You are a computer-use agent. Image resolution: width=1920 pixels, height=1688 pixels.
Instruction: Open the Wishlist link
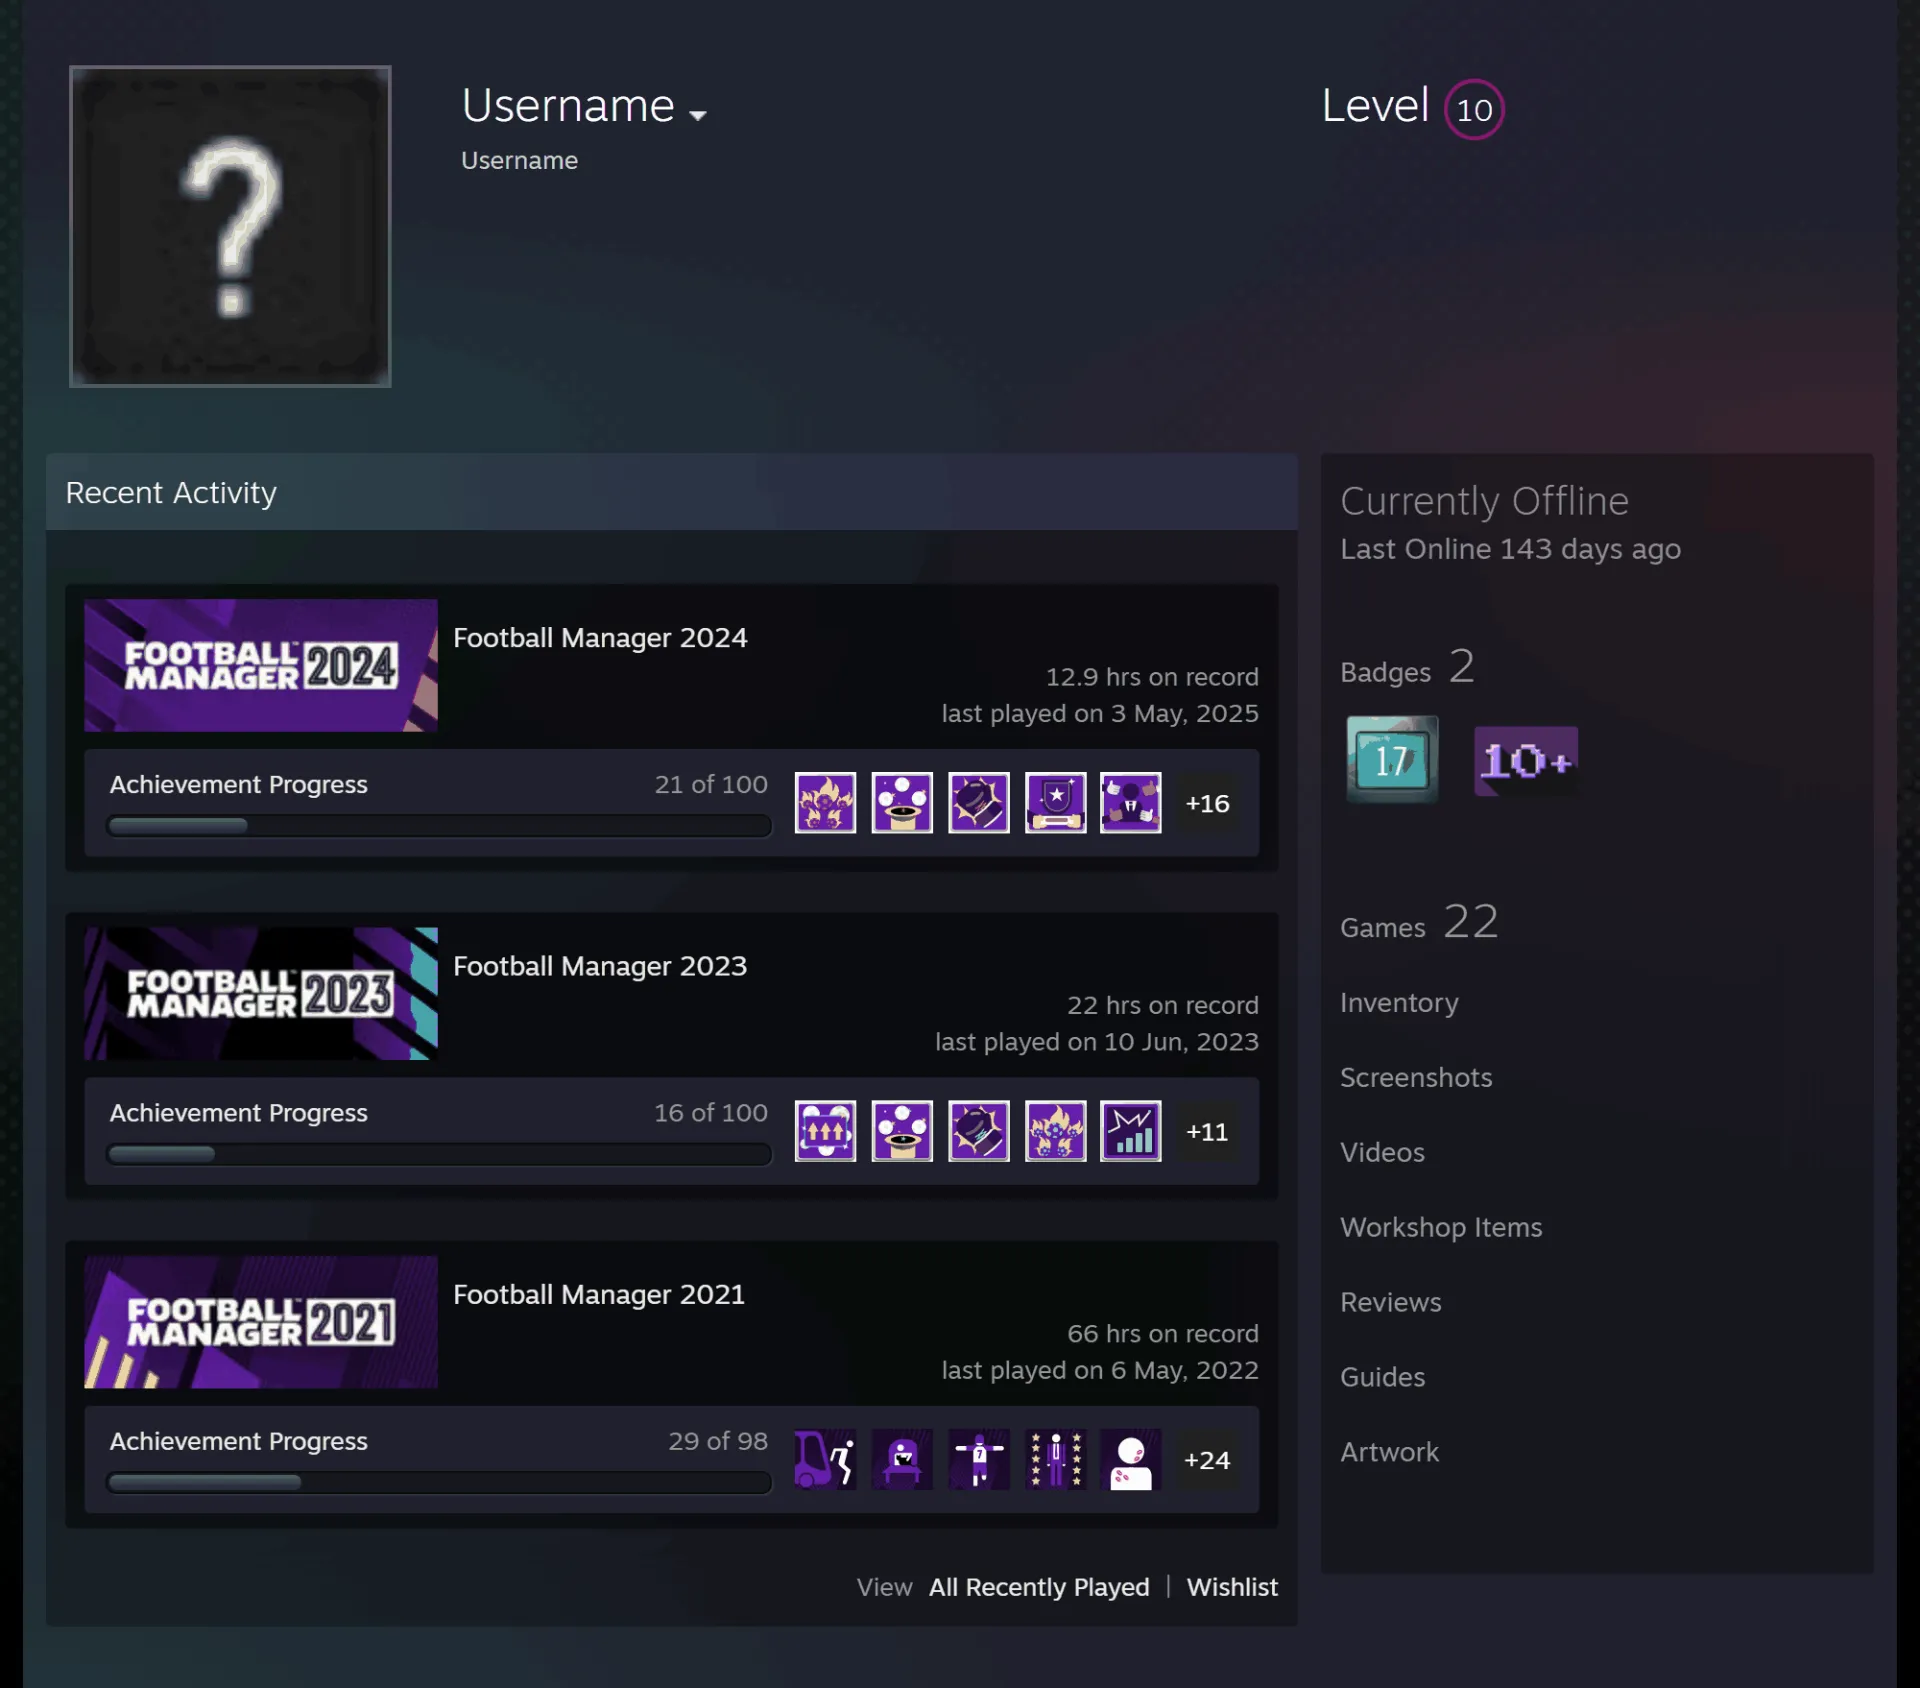click(1232, 1587)
